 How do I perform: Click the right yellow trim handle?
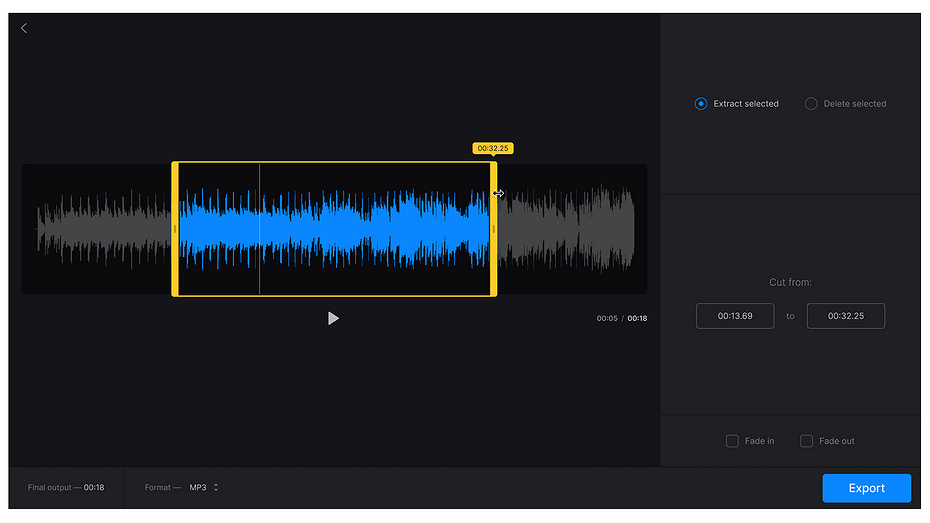pyautogui.click(x=493, y=229)
